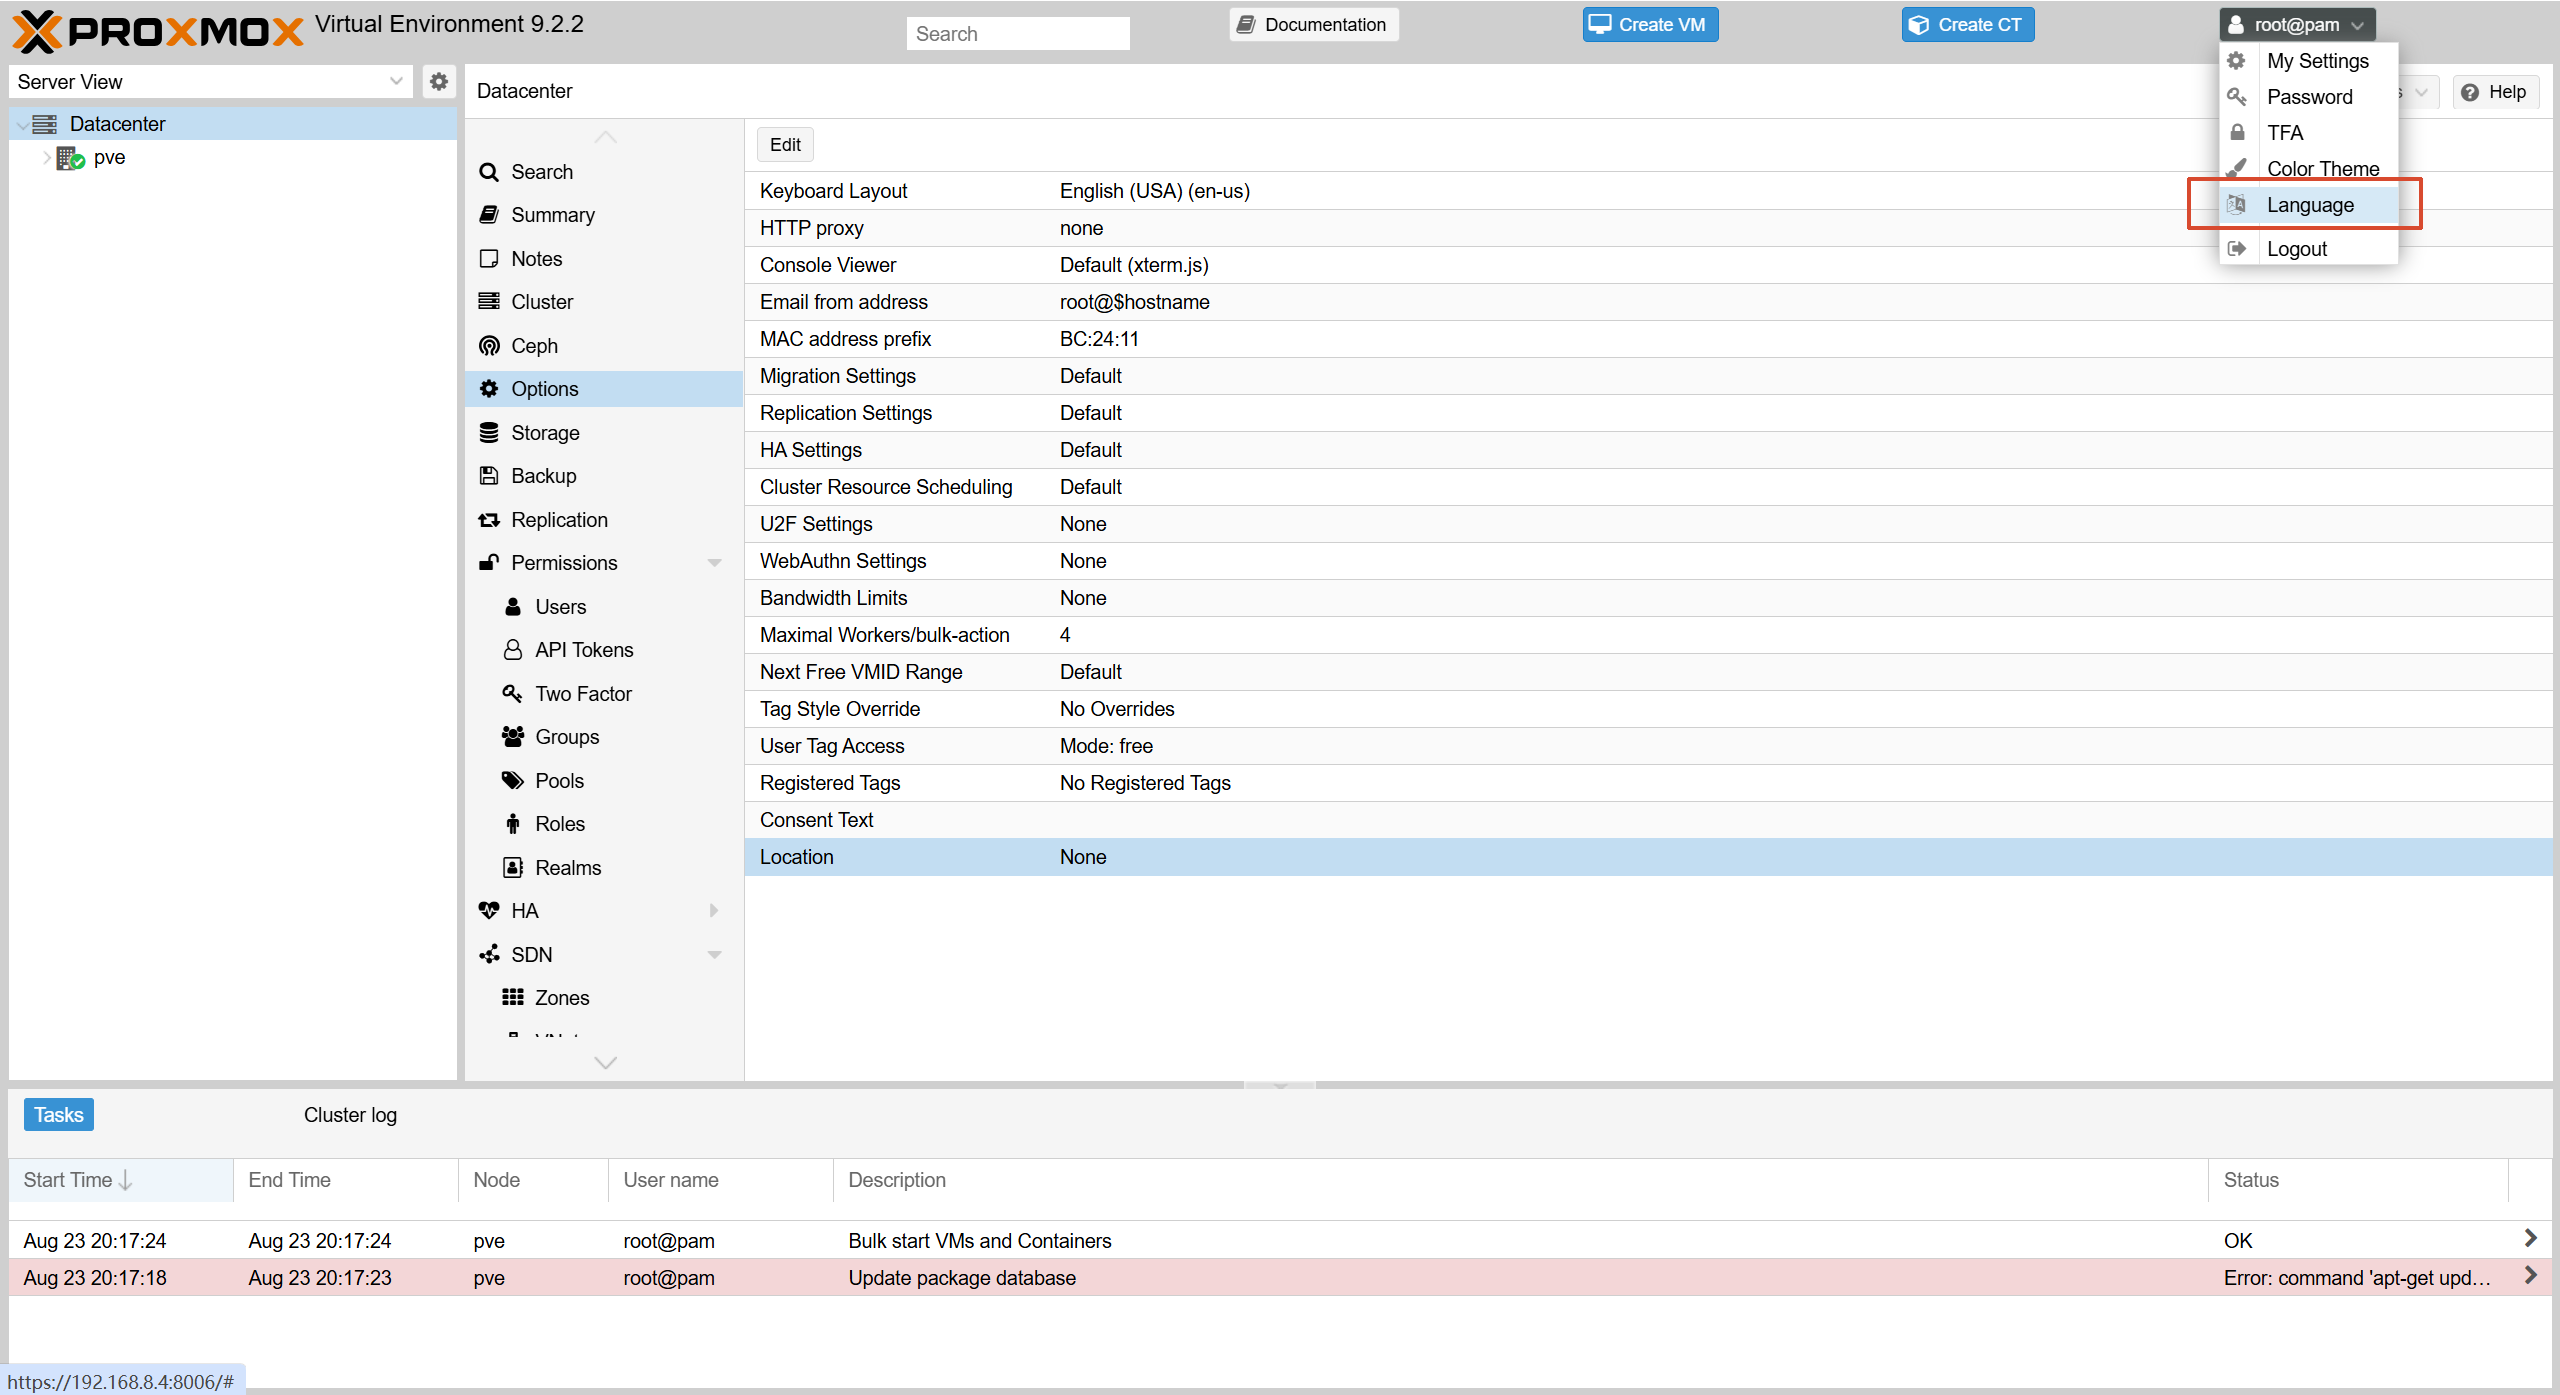Click the pve node icon

pos(70,158)
